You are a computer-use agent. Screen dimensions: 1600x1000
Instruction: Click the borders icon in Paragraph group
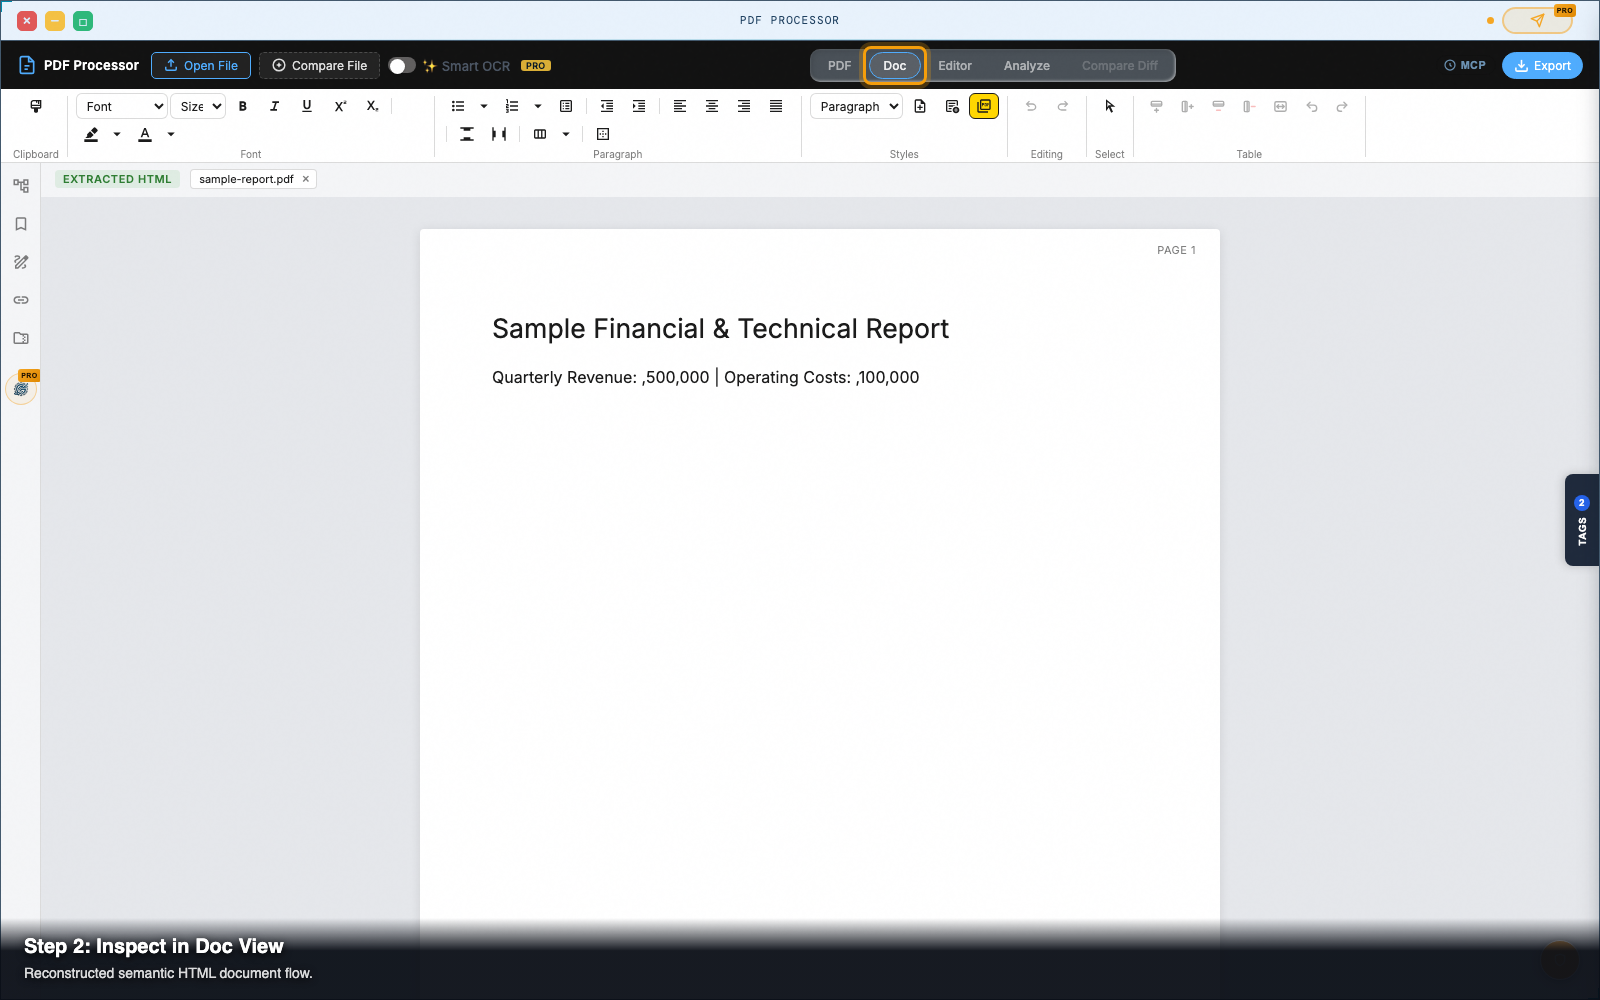(x=603, y=134)
